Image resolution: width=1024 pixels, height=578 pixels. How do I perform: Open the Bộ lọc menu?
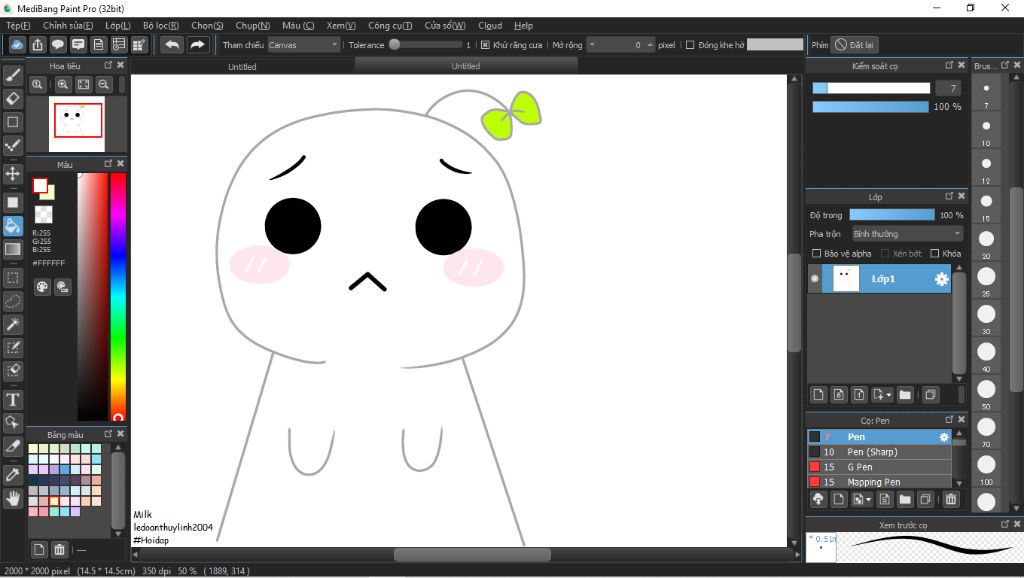[x=161, y=25]
